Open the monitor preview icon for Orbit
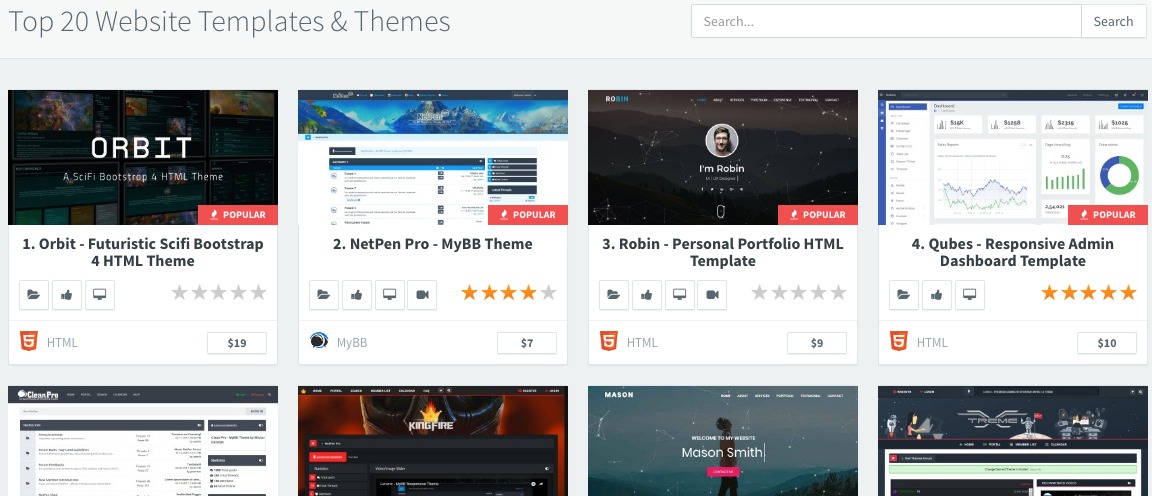 coord(100,295)
